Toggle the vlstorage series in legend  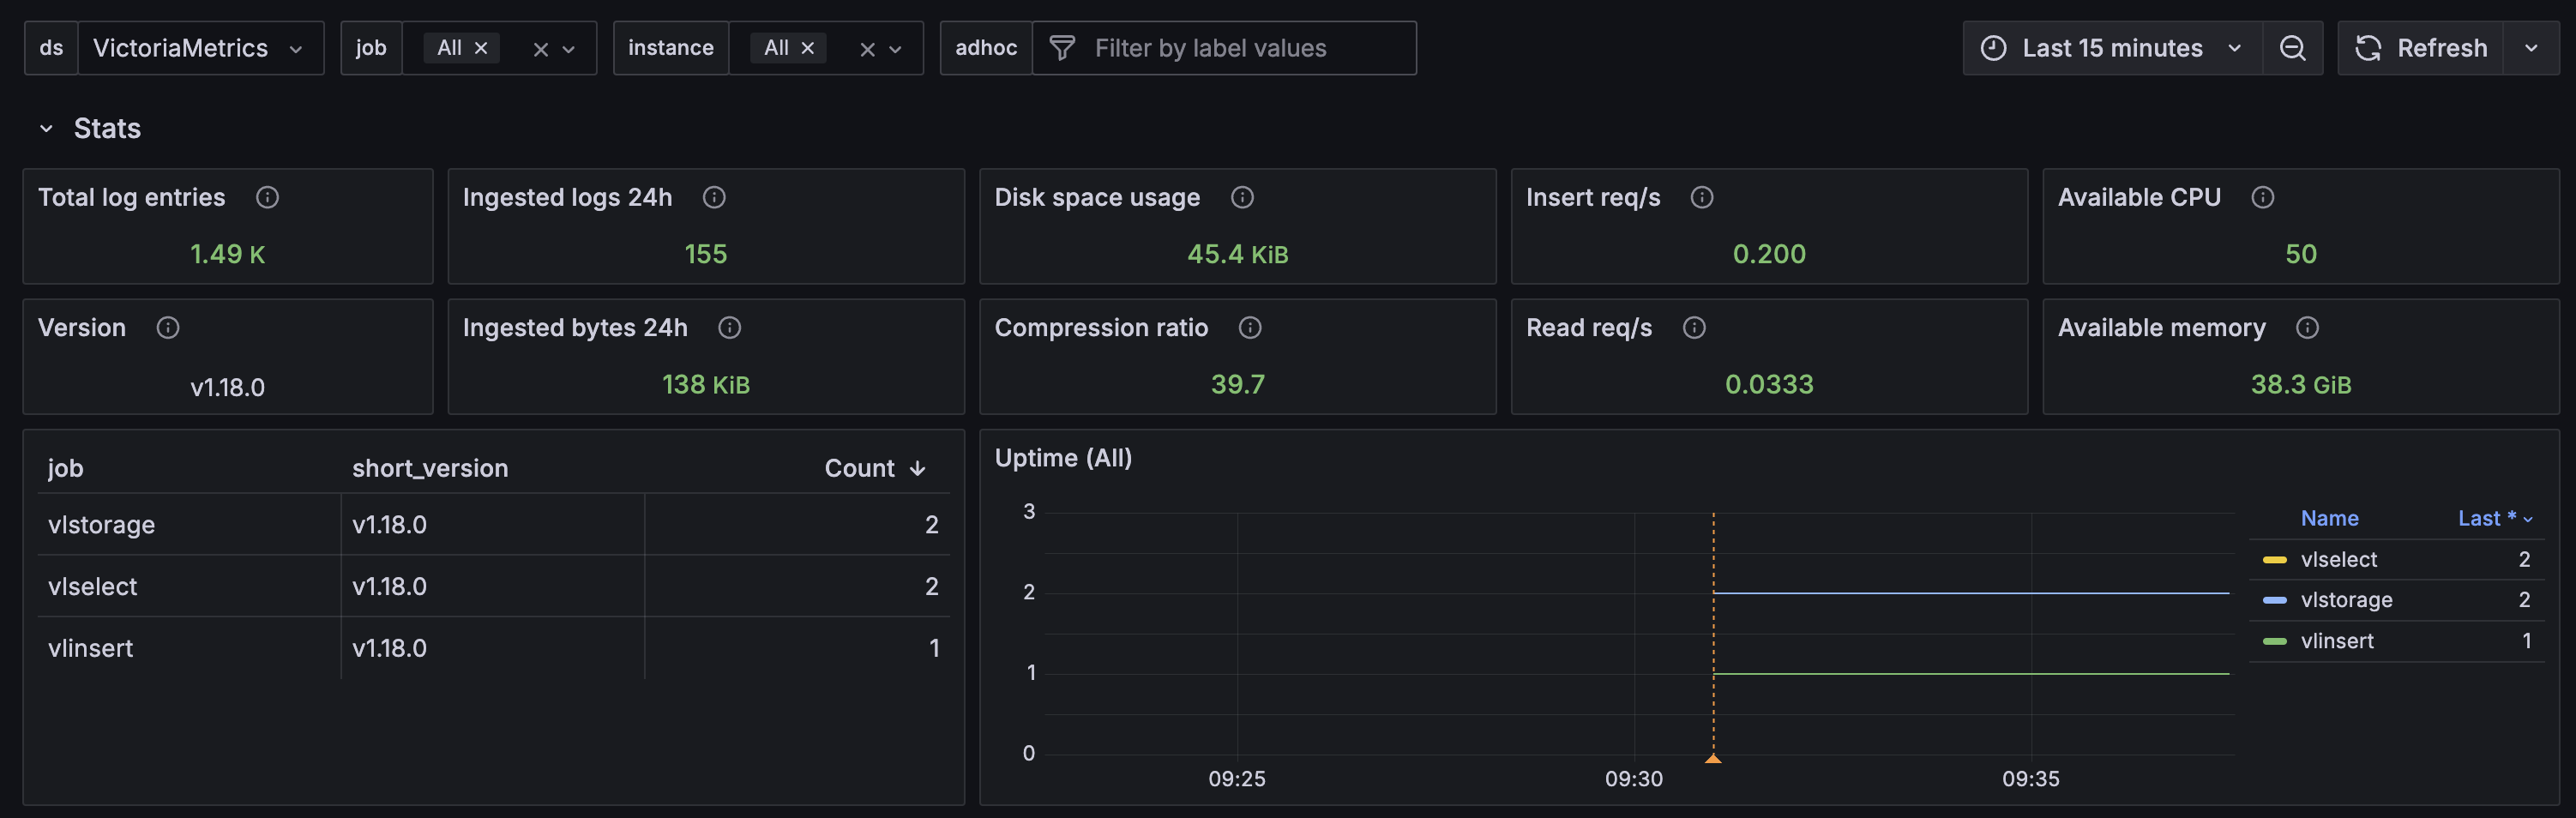tap(2346, 600)
